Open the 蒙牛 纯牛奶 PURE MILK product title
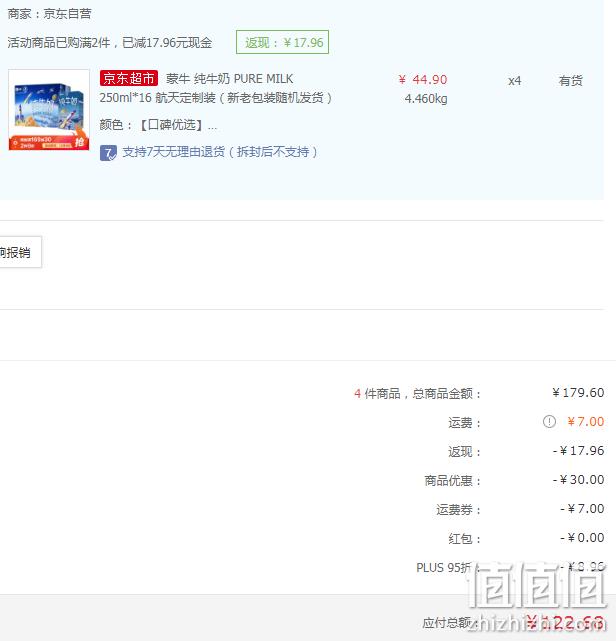 tap(229, 78)
